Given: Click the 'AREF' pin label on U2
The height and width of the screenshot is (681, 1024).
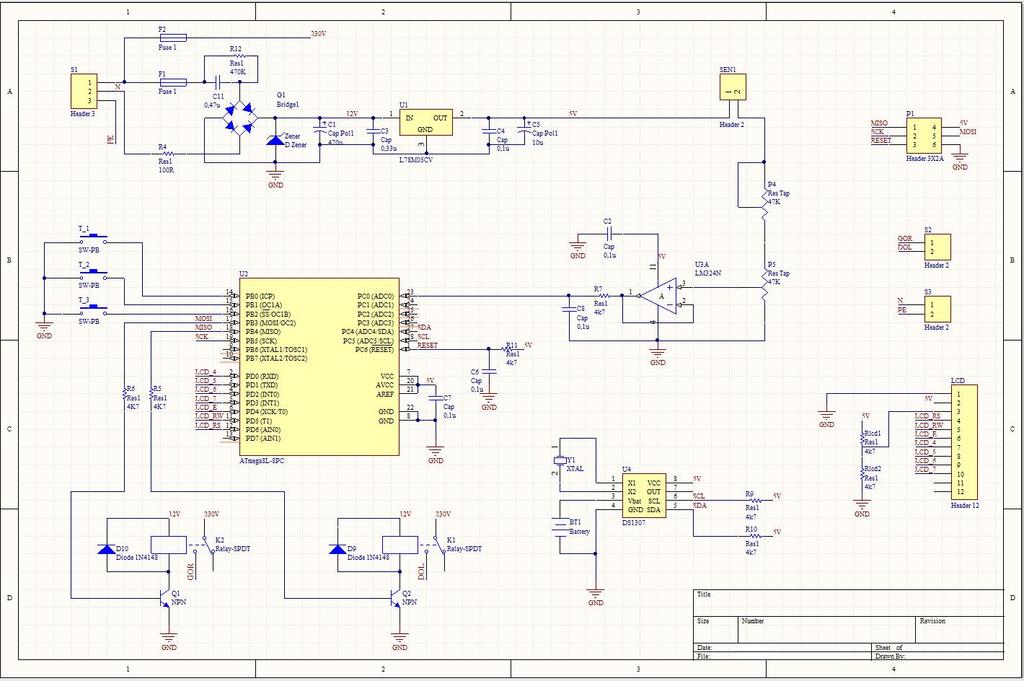Looking at the screenshot, I should [x=385, y=394].
